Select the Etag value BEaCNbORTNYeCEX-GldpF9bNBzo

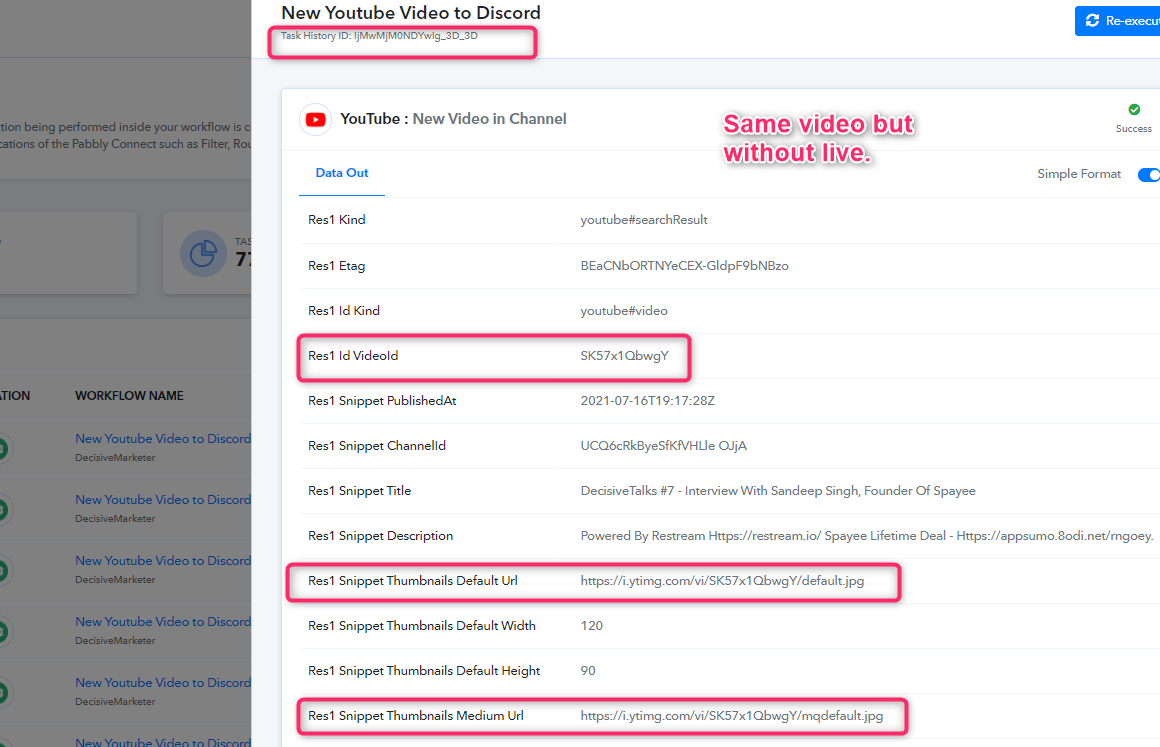(684, 266)
